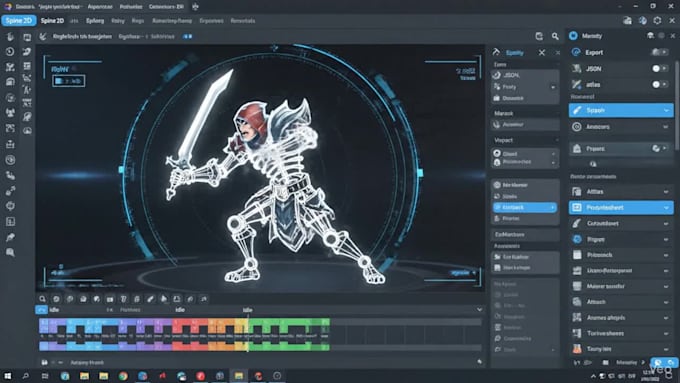Viewport: 680px width, 383px height.
Task: Click the window icon left of the viewport search magnifier
Action: click(x=539, y=36)
